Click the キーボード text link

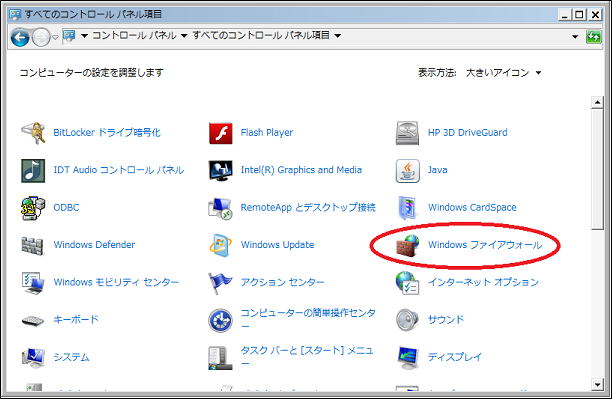point(76,320)
